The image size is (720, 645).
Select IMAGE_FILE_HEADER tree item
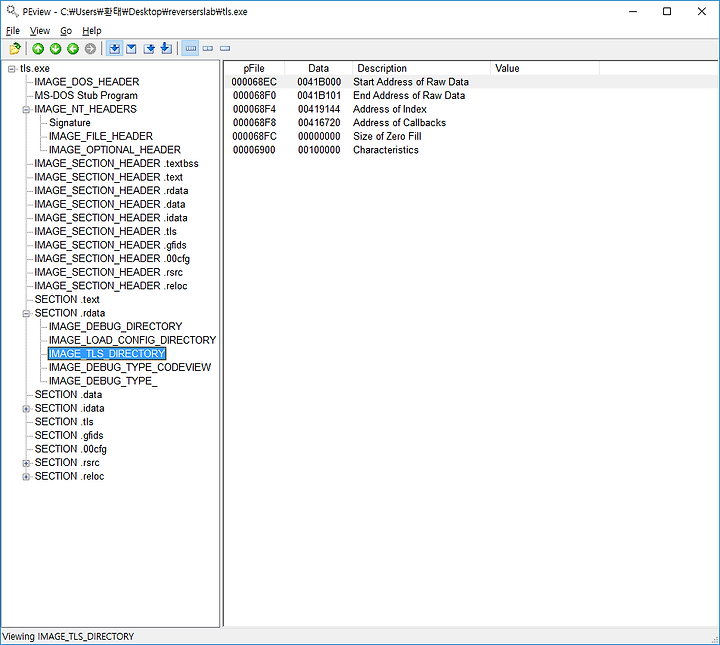pyautogui.click(x=101, y=136)
